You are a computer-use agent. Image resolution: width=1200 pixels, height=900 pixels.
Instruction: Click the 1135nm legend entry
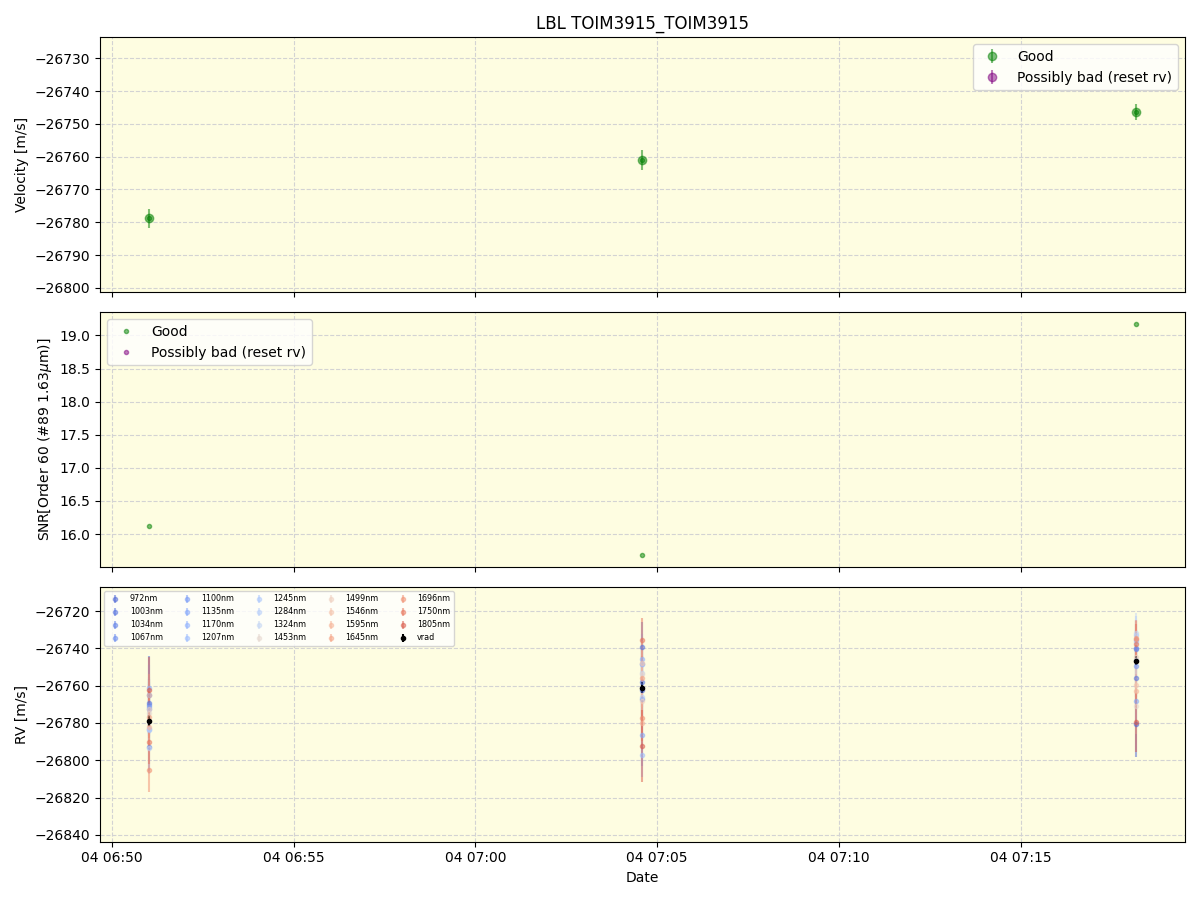coord(187,611)
